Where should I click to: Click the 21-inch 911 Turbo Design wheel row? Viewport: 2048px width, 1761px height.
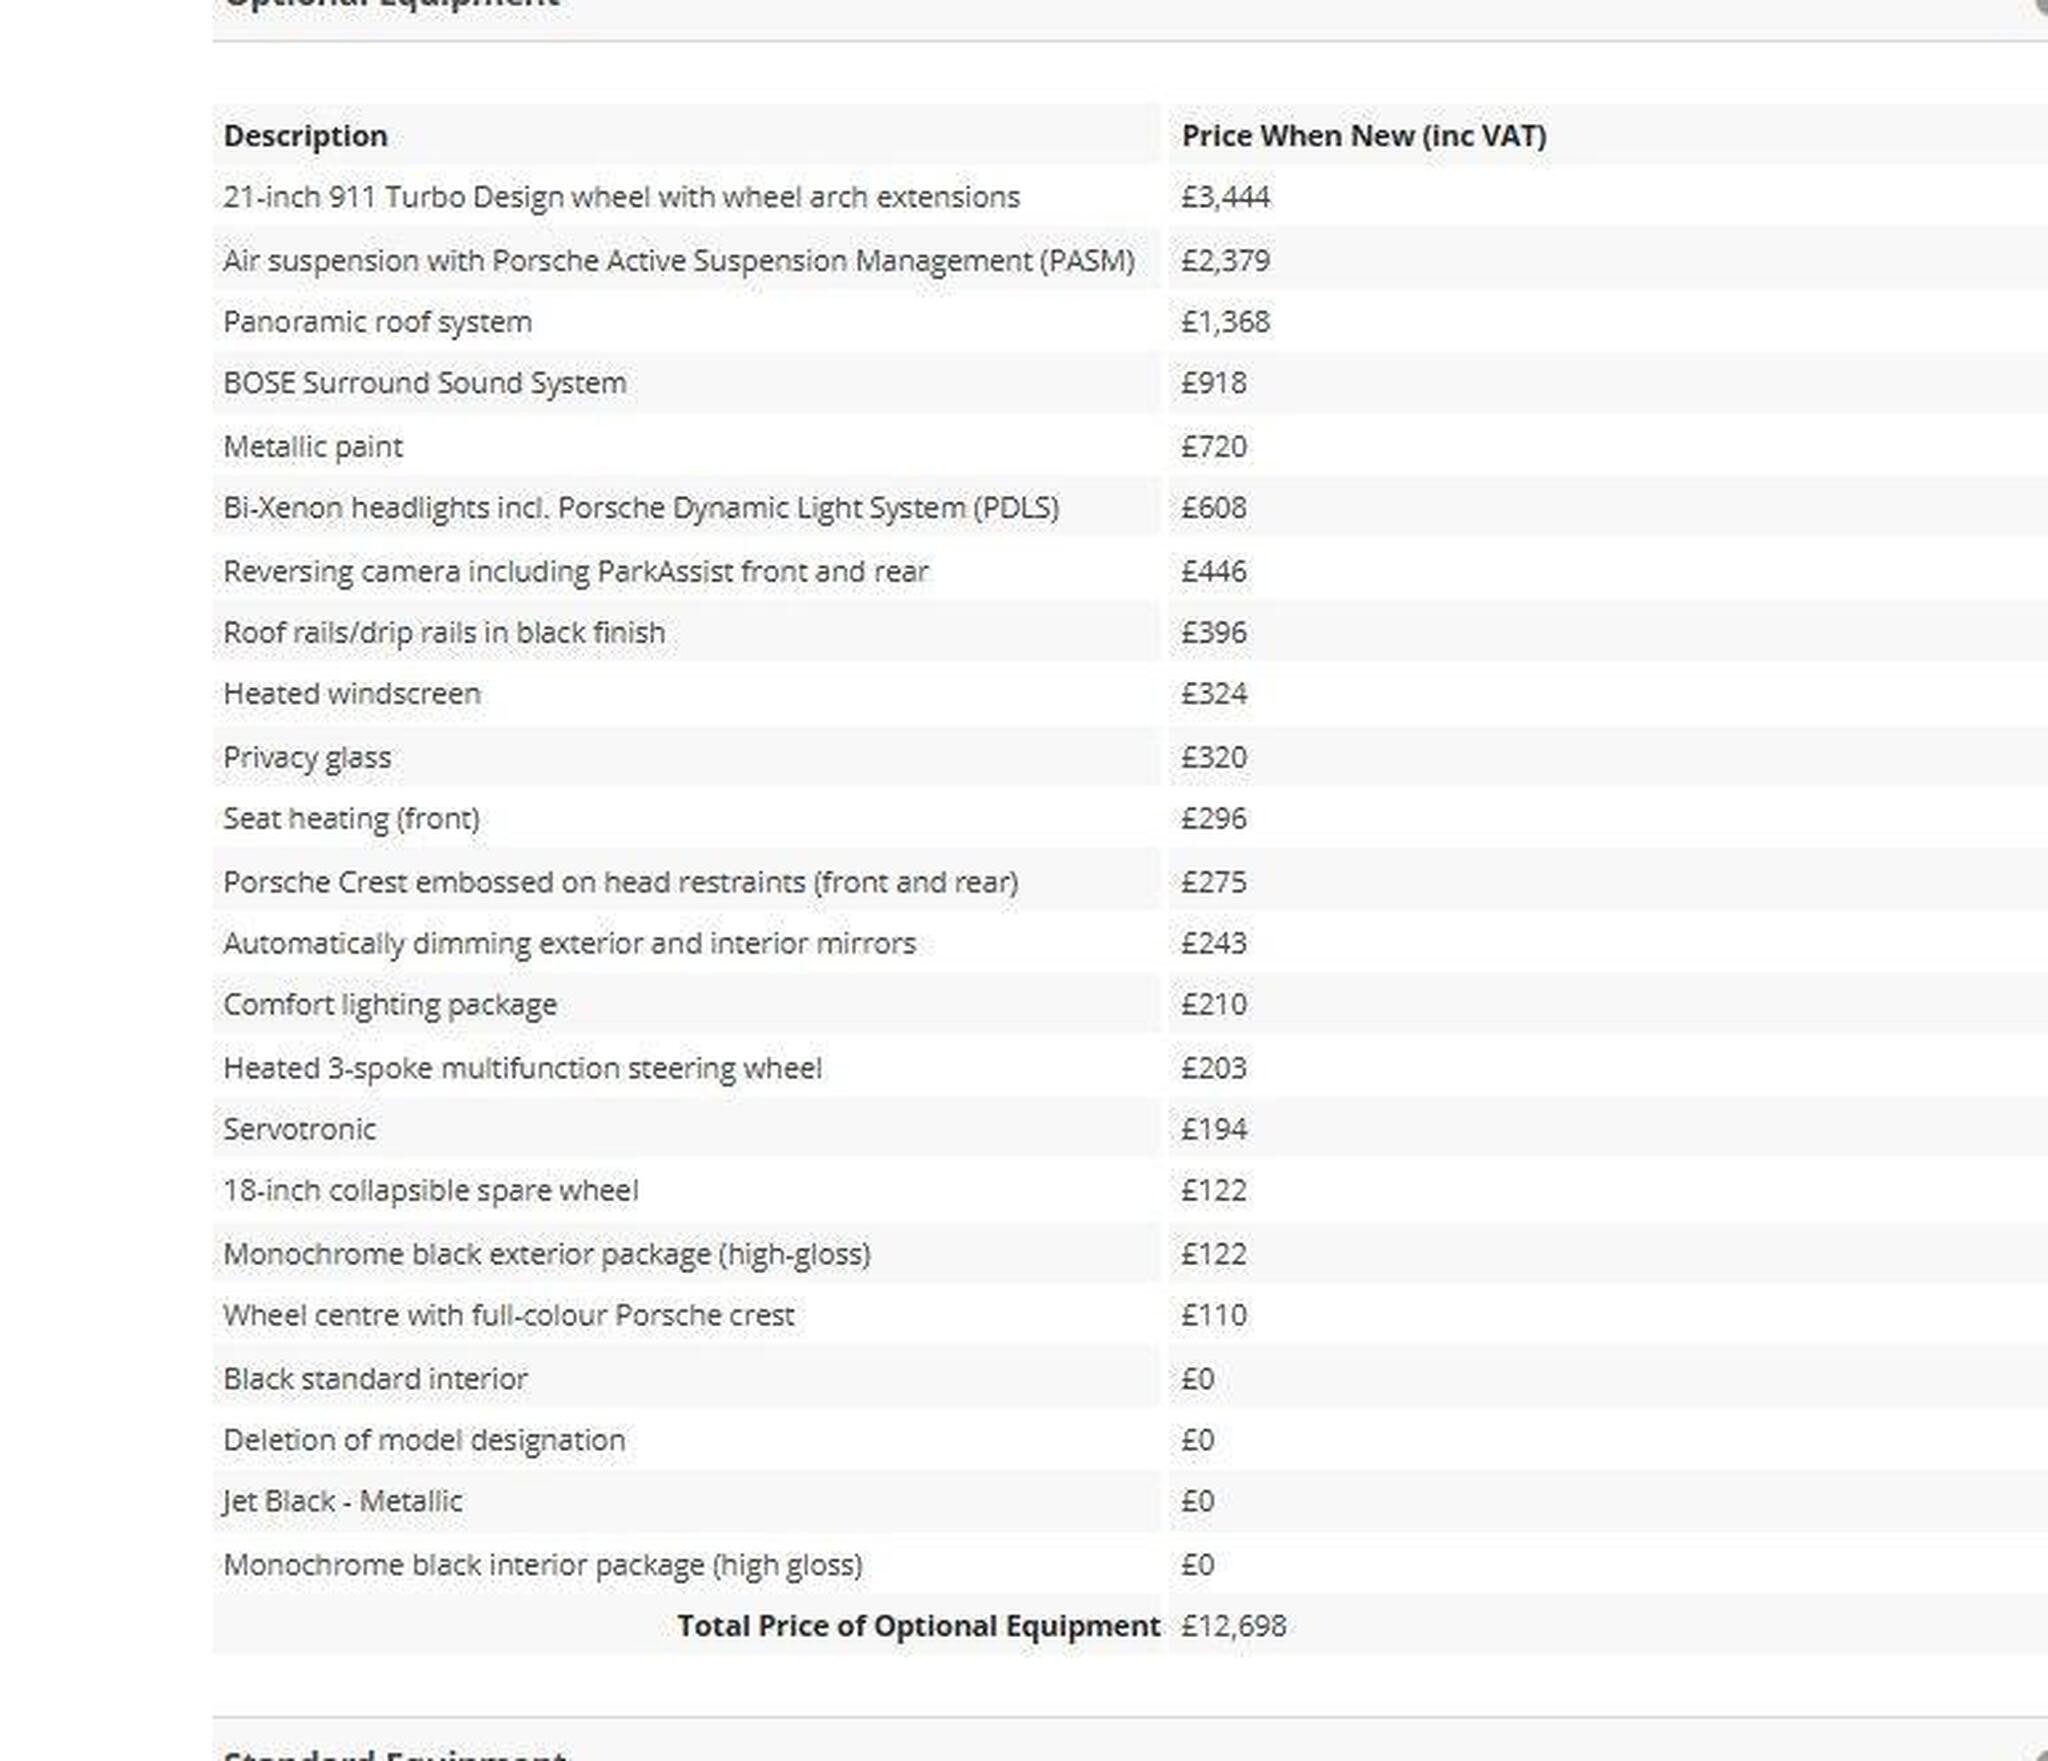[1130, 197]
